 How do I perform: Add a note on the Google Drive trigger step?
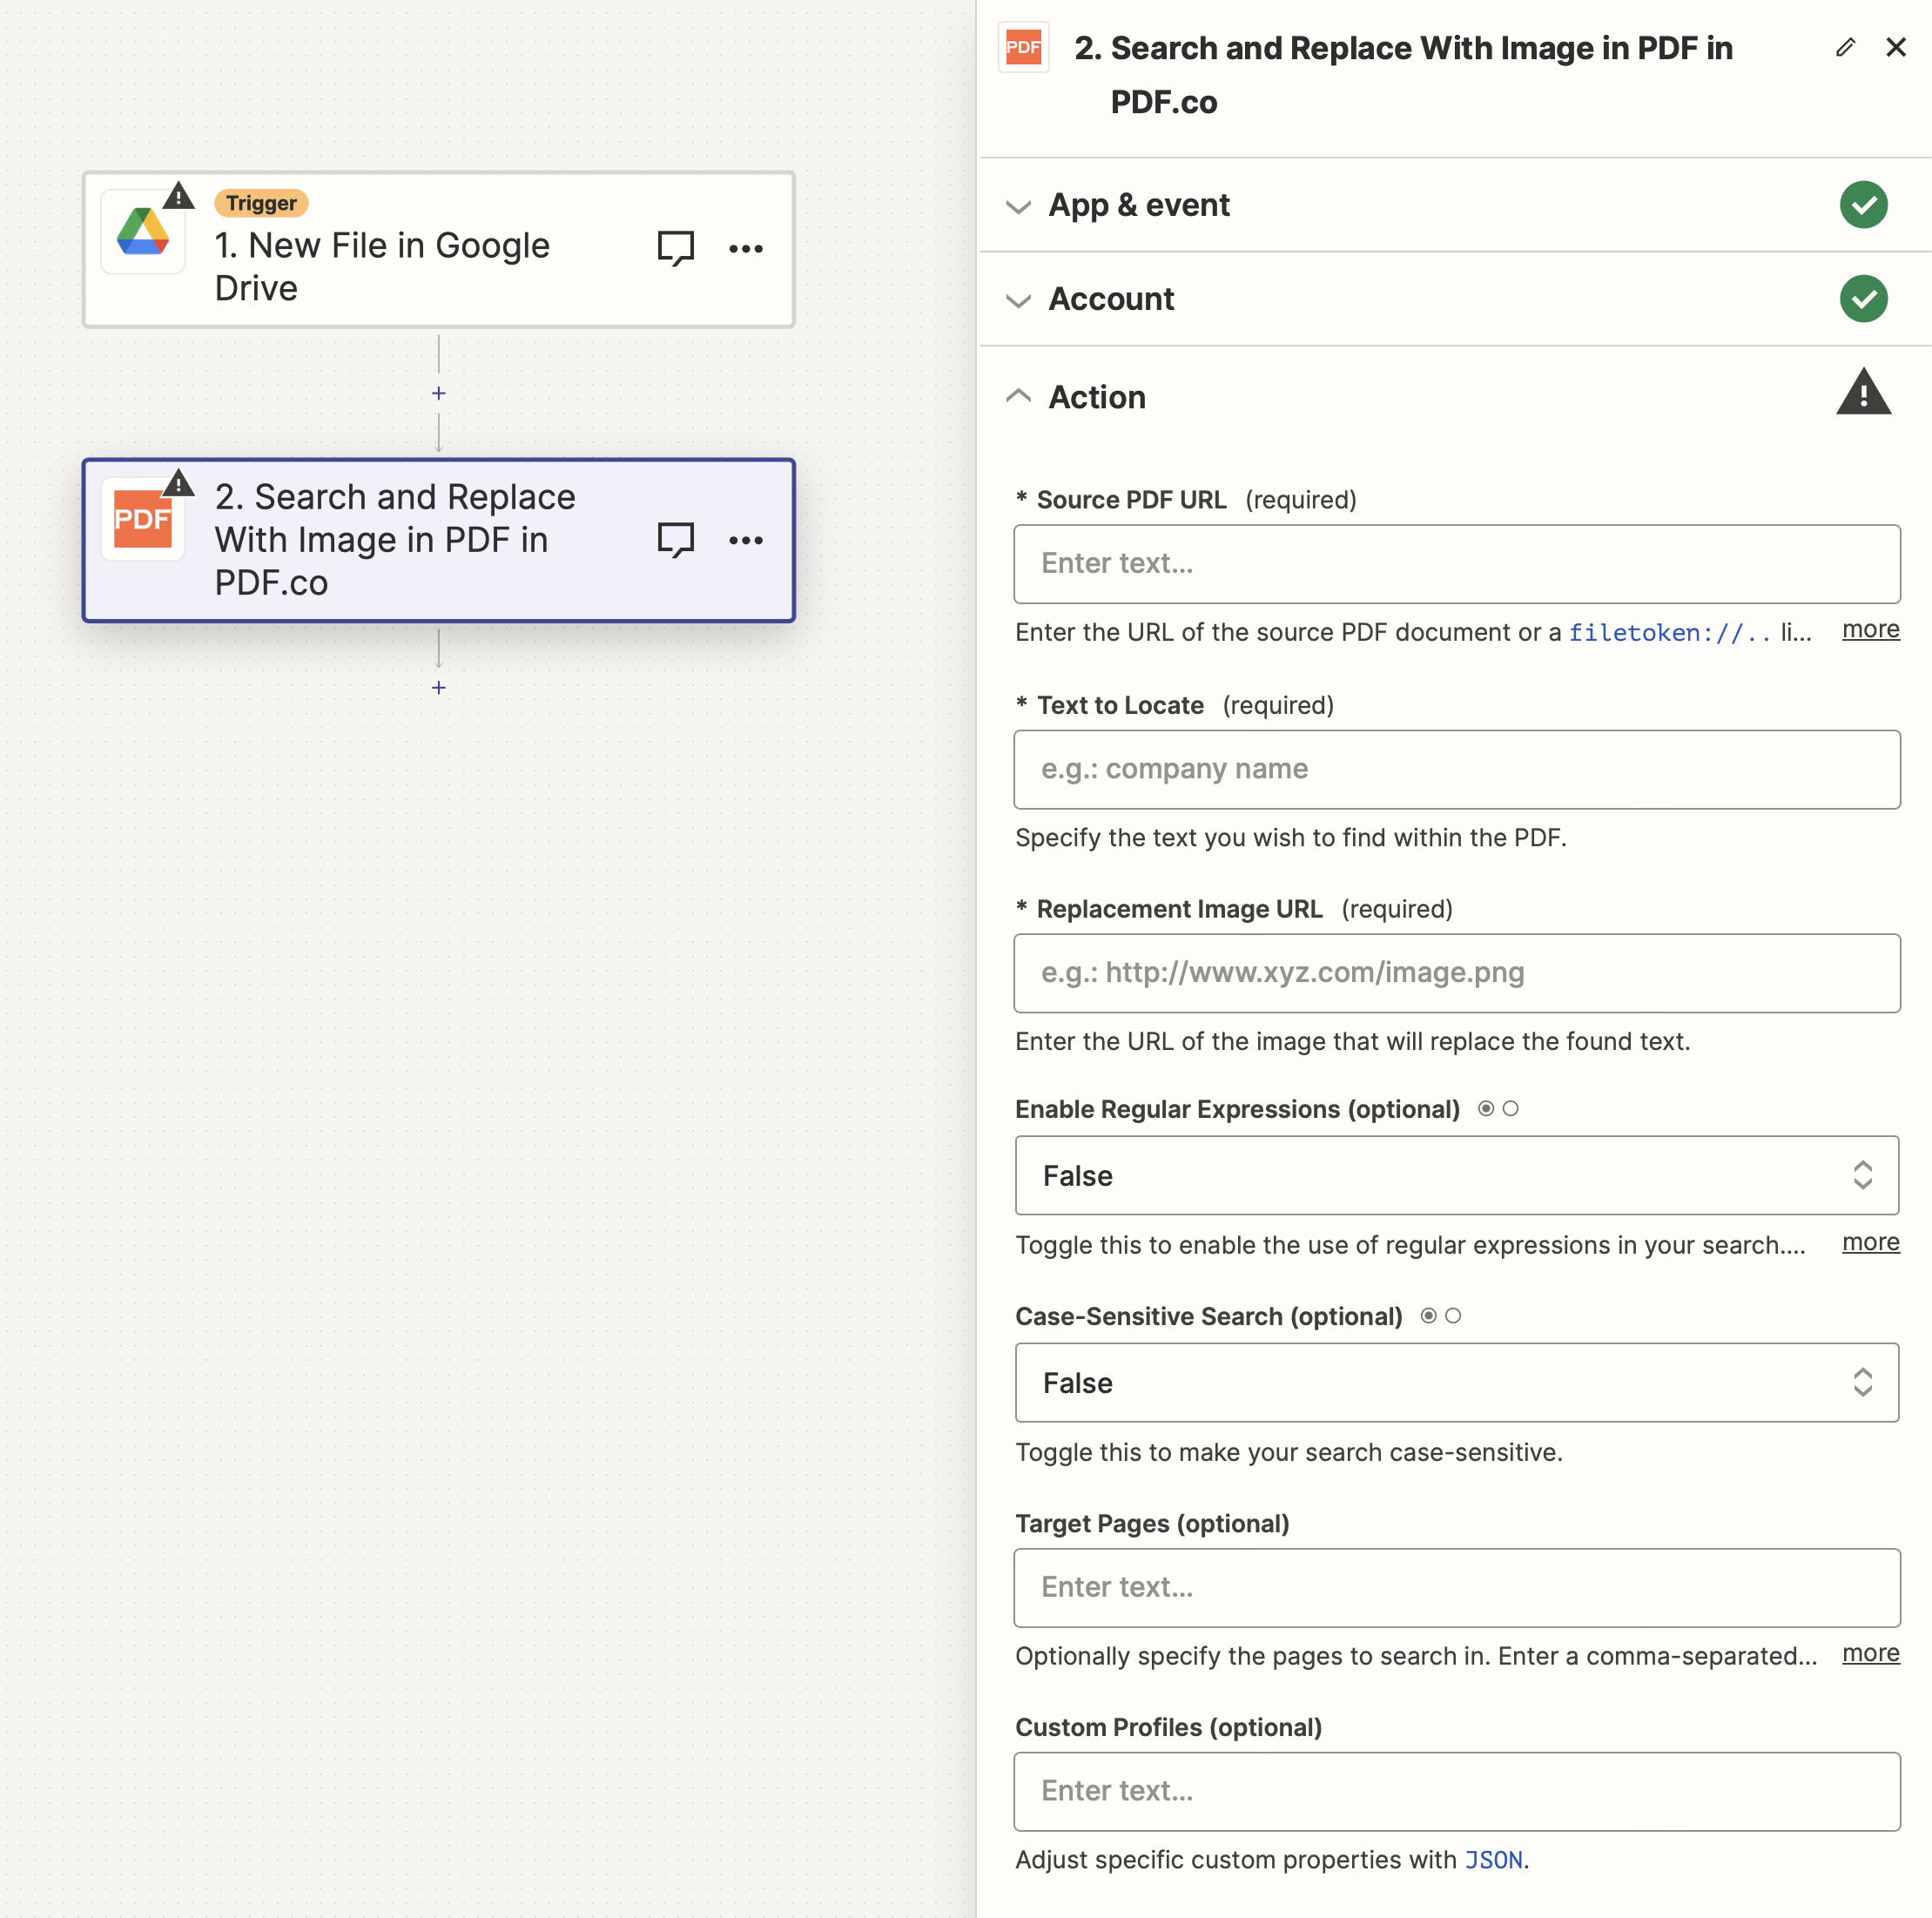coord(675,249)
